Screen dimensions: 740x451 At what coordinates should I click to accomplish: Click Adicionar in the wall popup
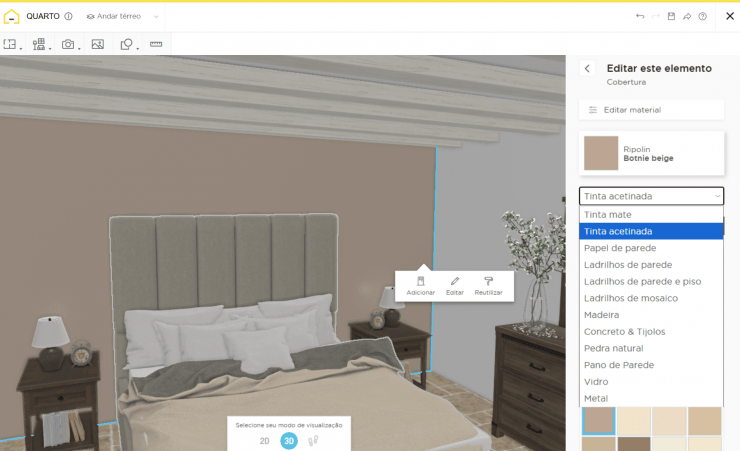[420, 286]
